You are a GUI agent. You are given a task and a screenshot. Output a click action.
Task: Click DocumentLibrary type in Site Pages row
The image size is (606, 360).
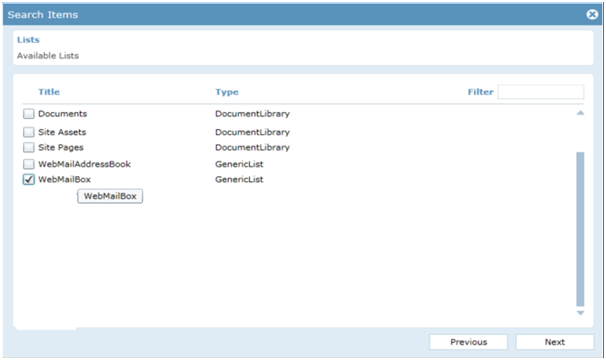point(252,147)
